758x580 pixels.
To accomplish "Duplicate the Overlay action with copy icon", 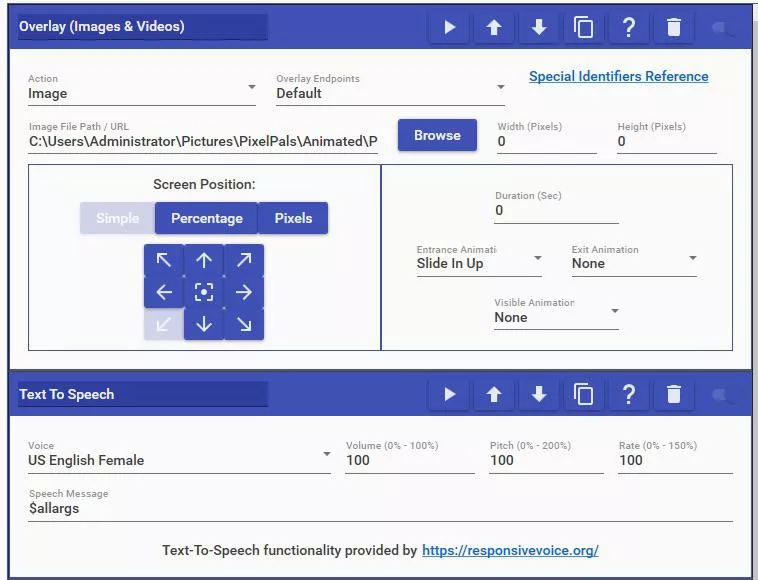I will 584,27.
